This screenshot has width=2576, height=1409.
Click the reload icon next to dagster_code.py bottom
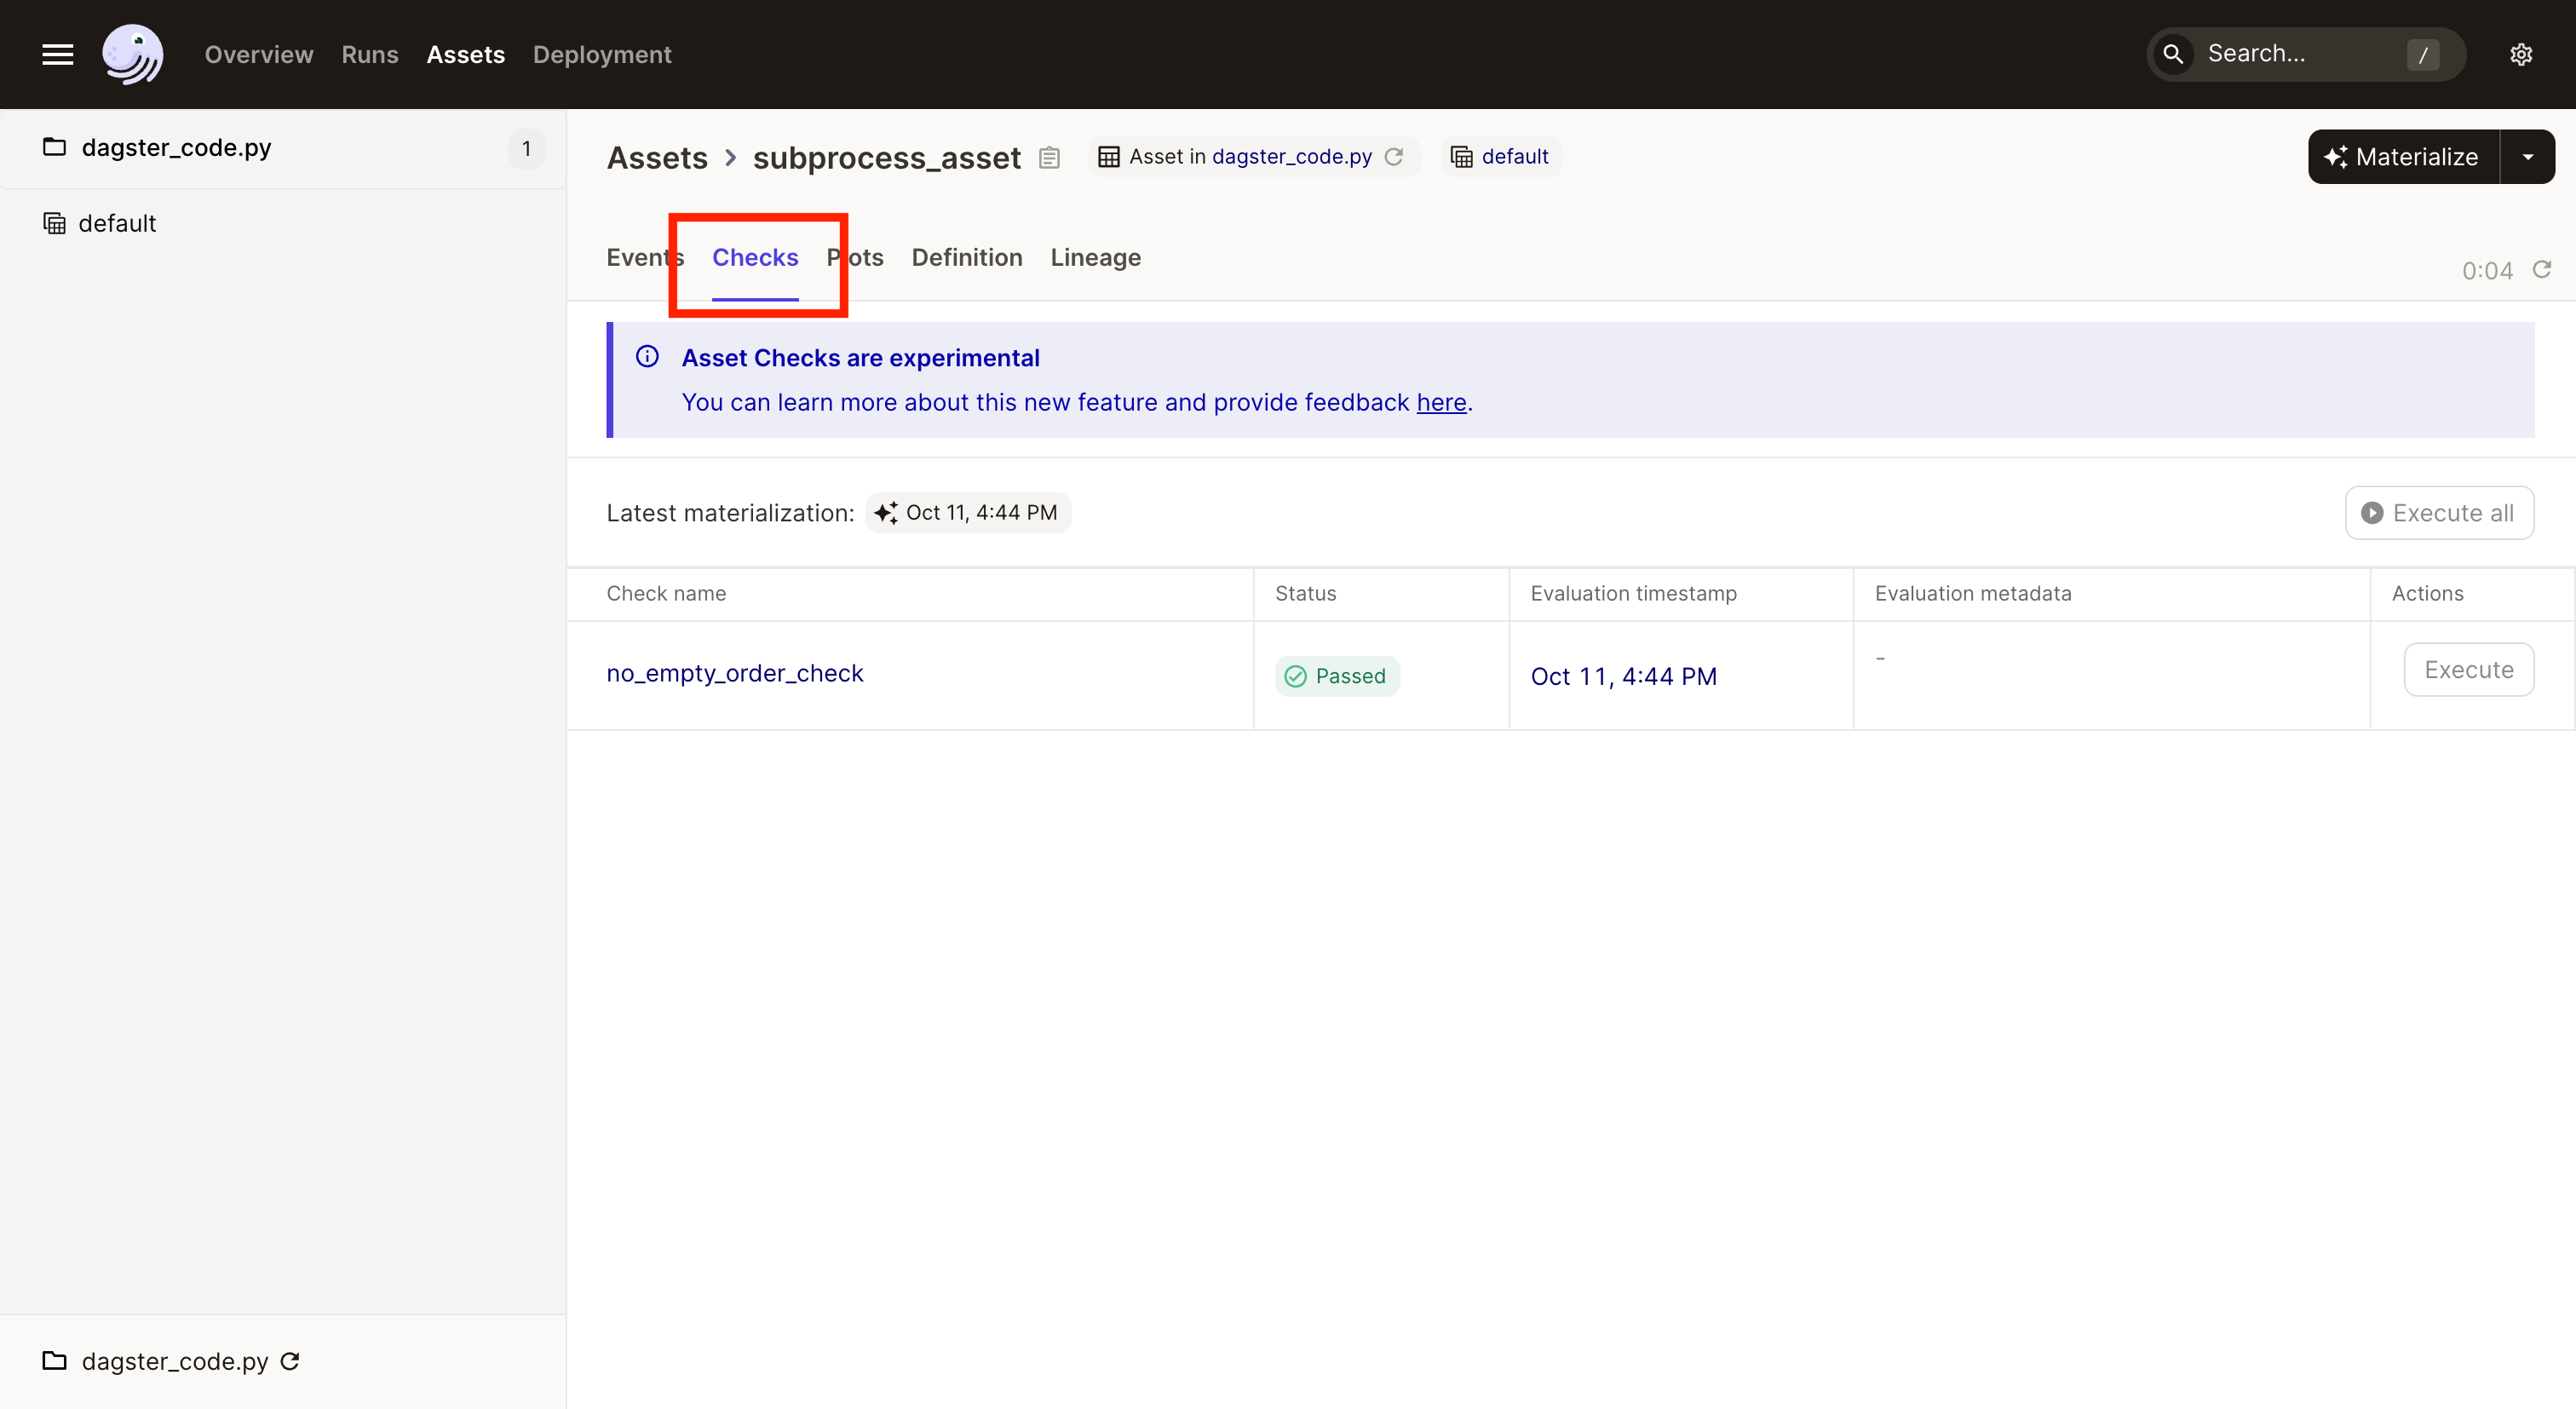(290, 1360)
